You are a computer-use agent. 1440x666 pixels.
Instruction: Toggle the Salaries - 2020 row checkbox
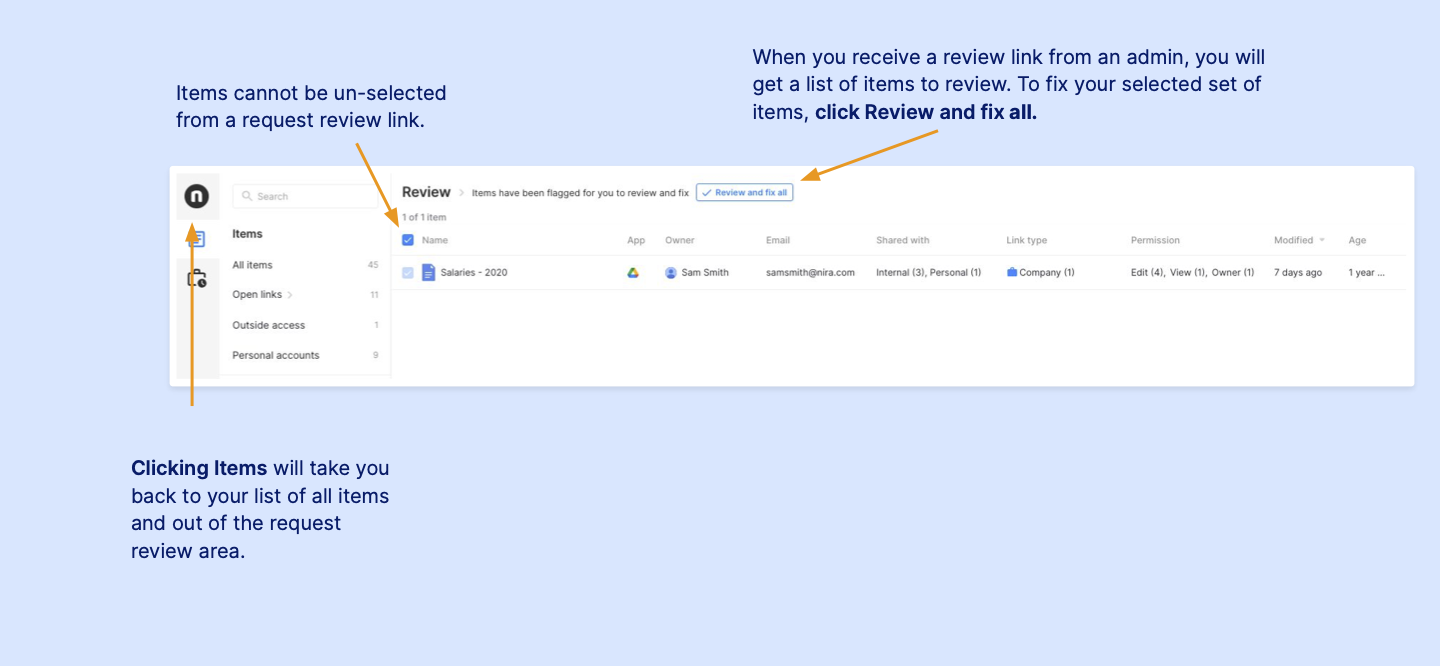tap(408, 272)
